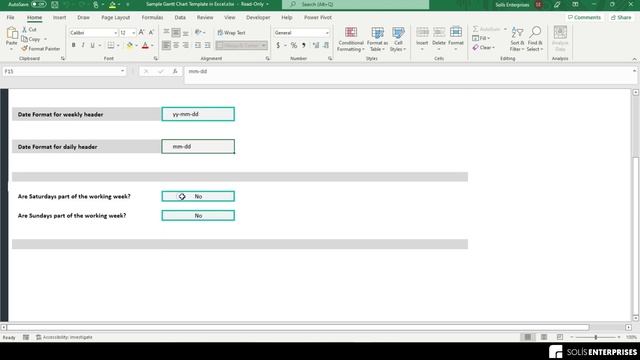640x360 pixels.
Task: Expand the Alignment group dialog launcher
Action: (267, 59)
